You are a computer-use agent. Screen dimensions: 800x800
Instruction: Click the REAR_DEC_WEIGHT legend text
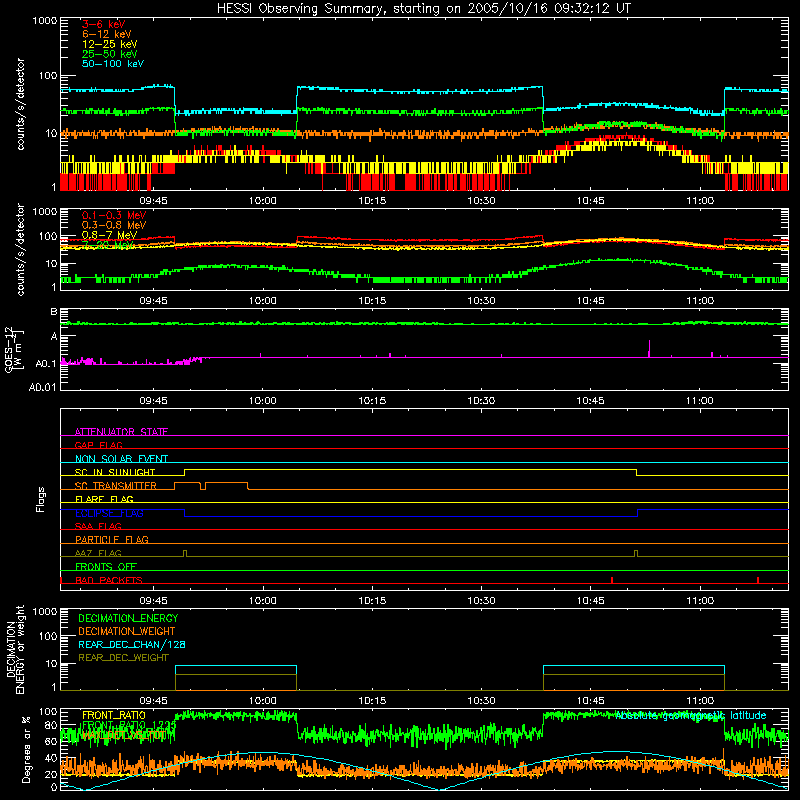click(x=123, y=658)
